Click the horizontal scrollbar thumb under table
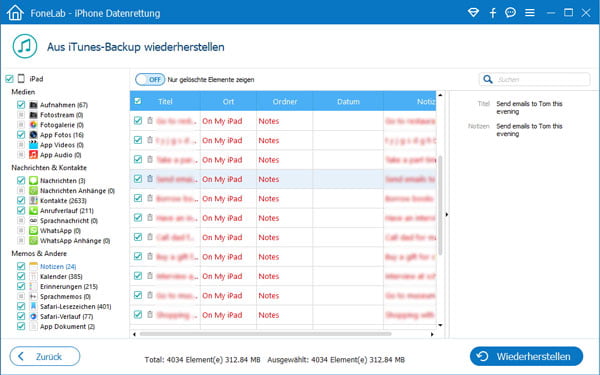The width and height of the screenshot is (600, 375). tap(266, 334)
